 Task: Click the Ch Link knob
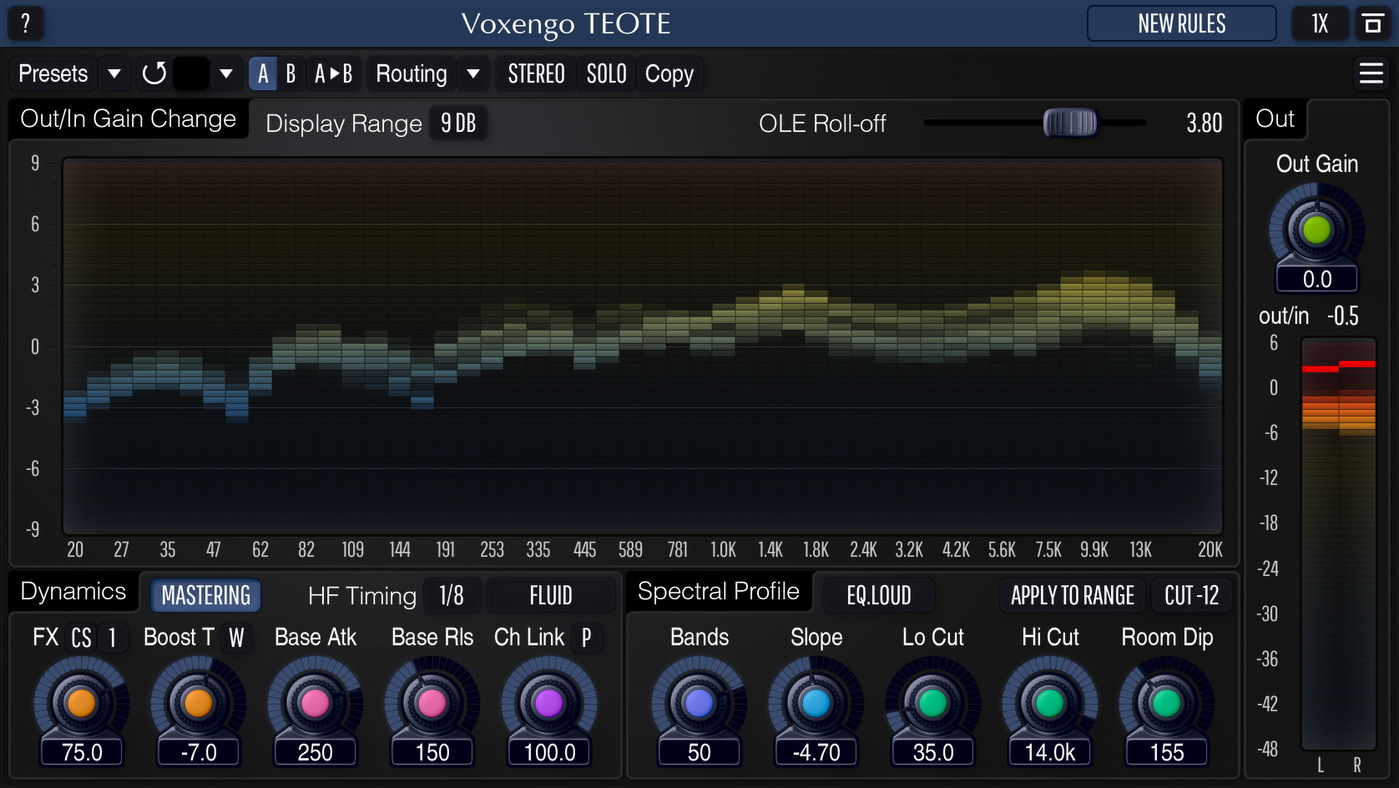tap(549, 703)
